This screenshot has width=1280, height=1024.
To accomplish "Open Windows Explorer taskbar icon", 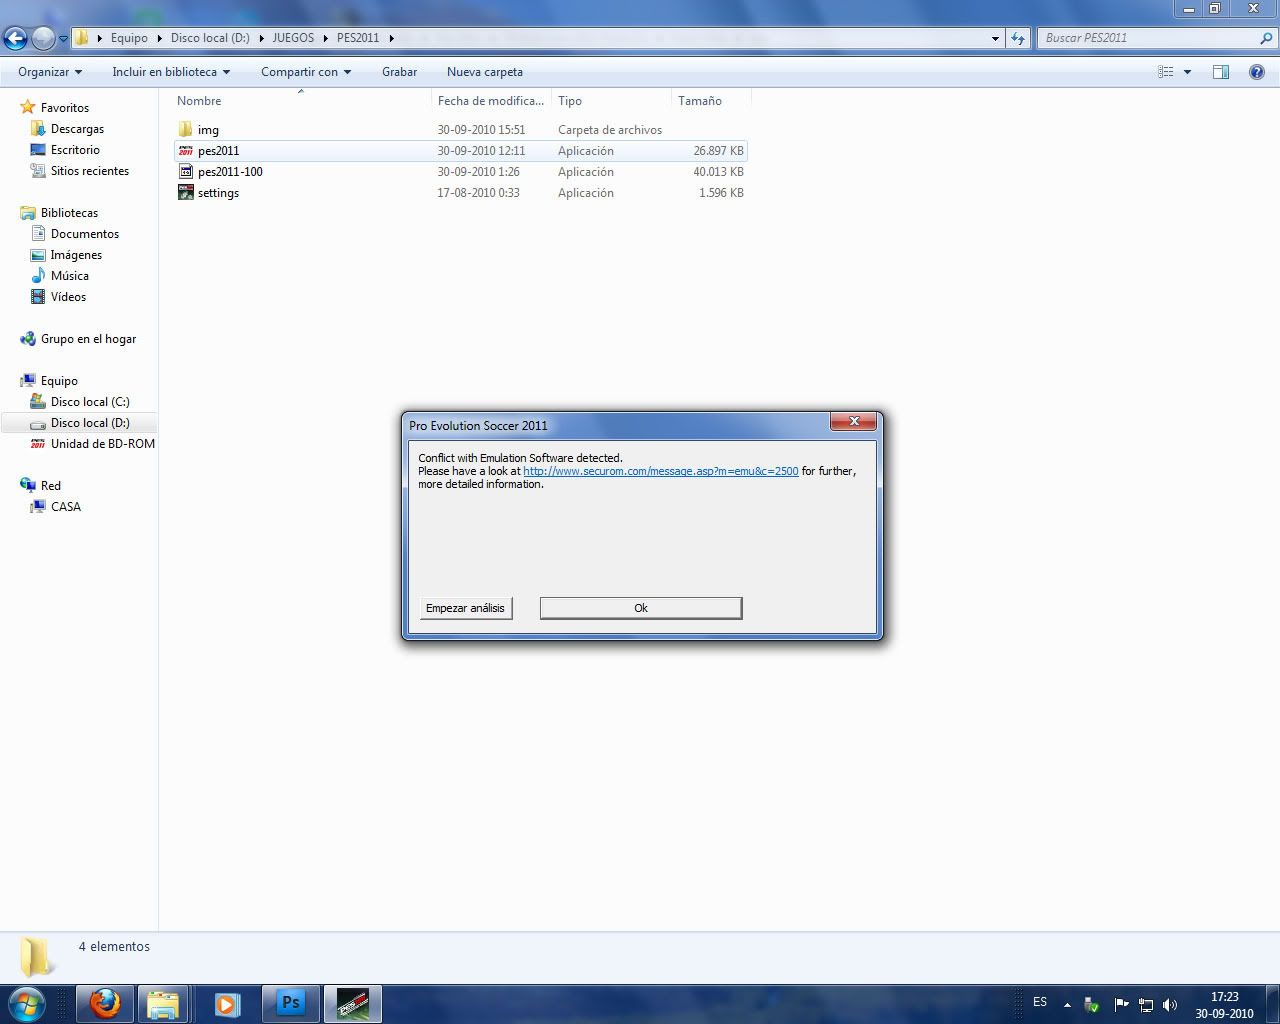I will pos(163,1003).
